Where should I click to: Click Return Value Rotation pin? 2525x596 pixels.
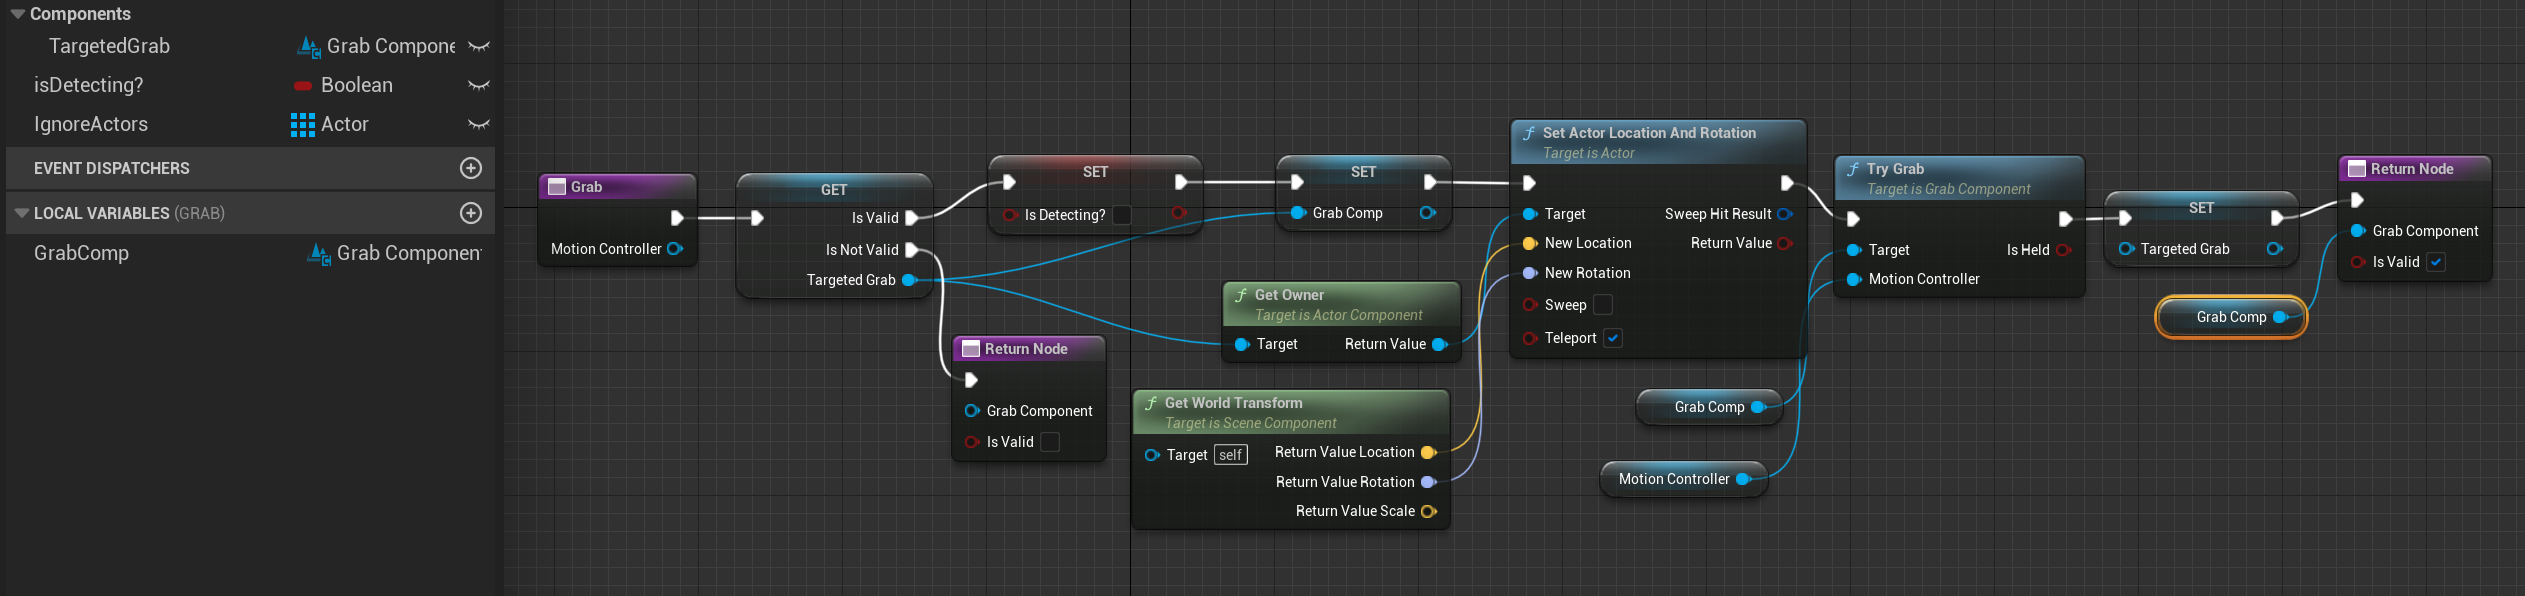tap(1429, 482)
